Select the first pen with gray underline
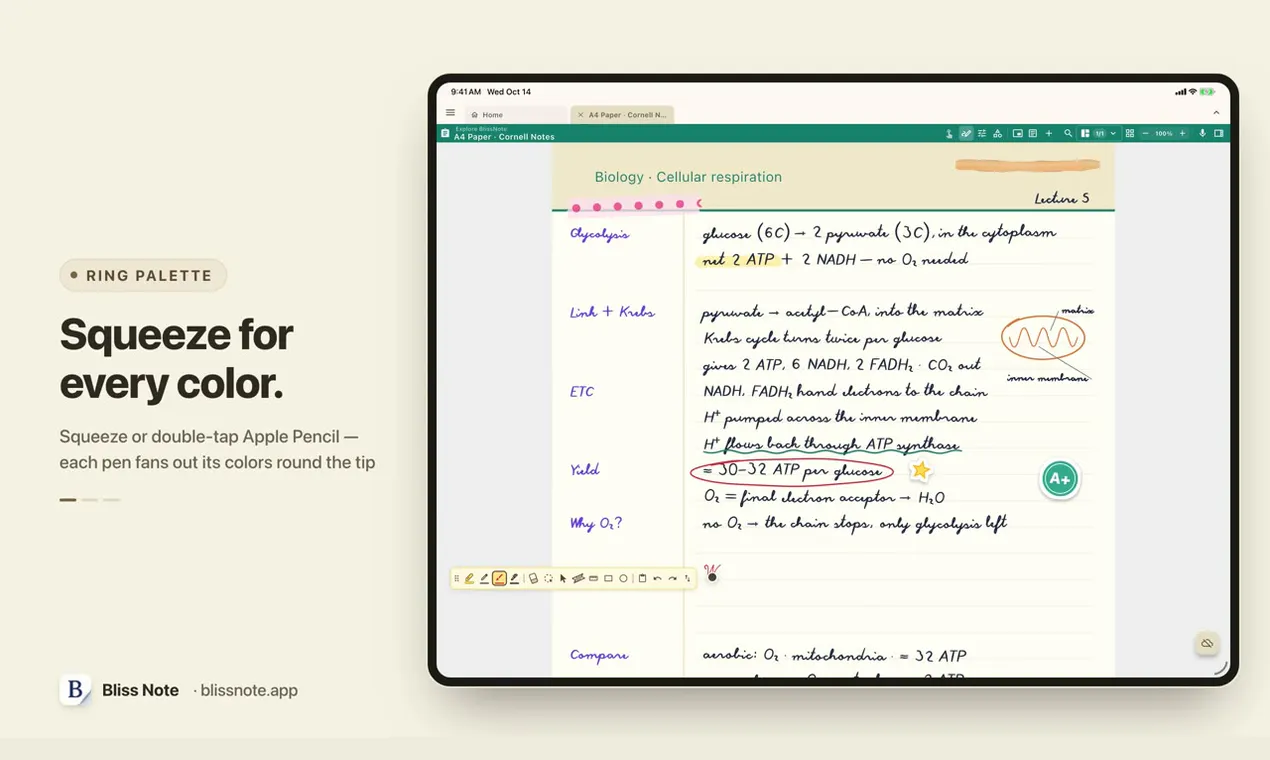Image resolution: width=1270 pixels, height=760 pixels. (x=484, y=578)
